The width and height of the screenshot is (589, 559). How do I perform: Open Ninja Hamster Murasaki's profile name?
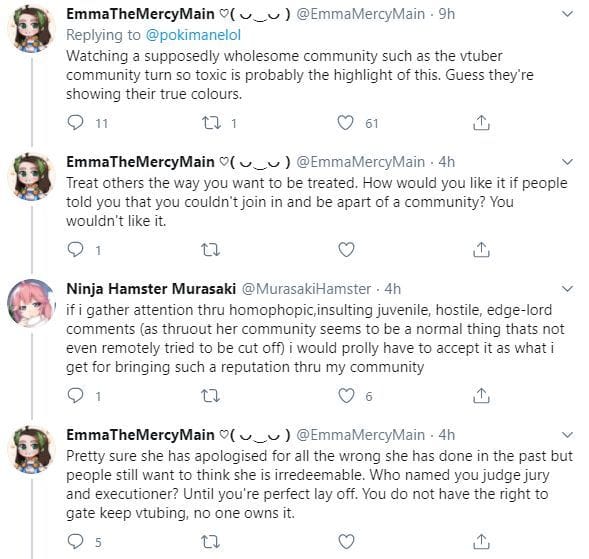(x=151, y=289)
